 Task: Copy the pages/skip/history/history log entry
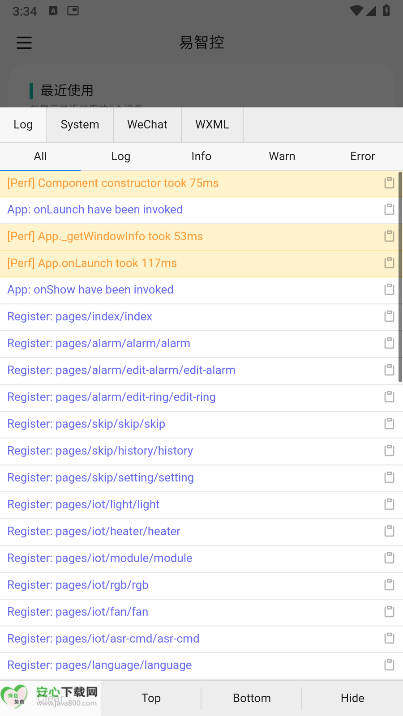click(x=389, y=451)
